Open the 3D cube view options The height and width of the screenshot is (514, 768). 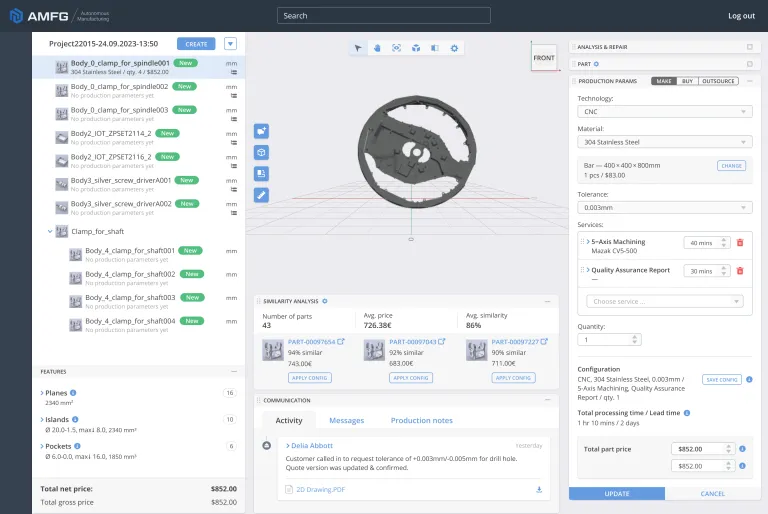[x=416, y=48]
